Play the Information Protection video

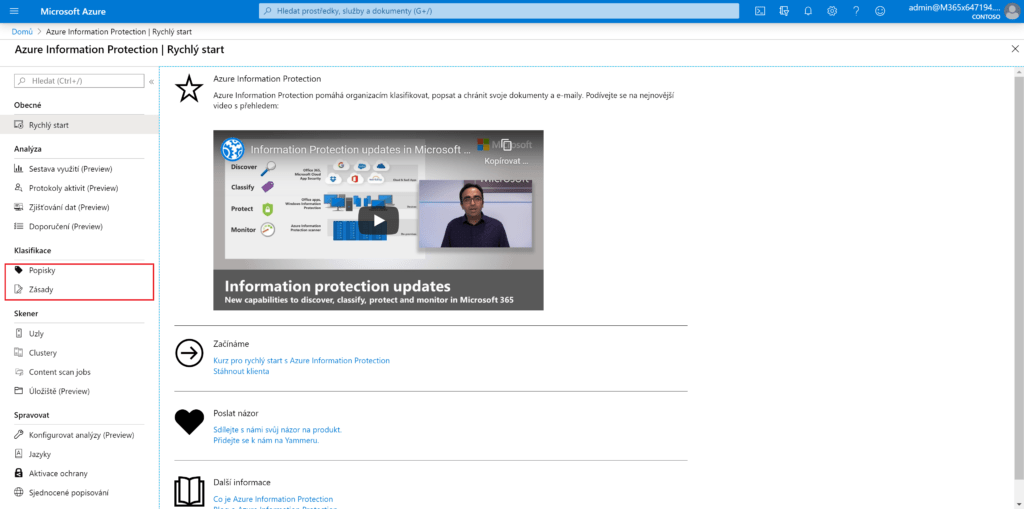coord(378,220)
